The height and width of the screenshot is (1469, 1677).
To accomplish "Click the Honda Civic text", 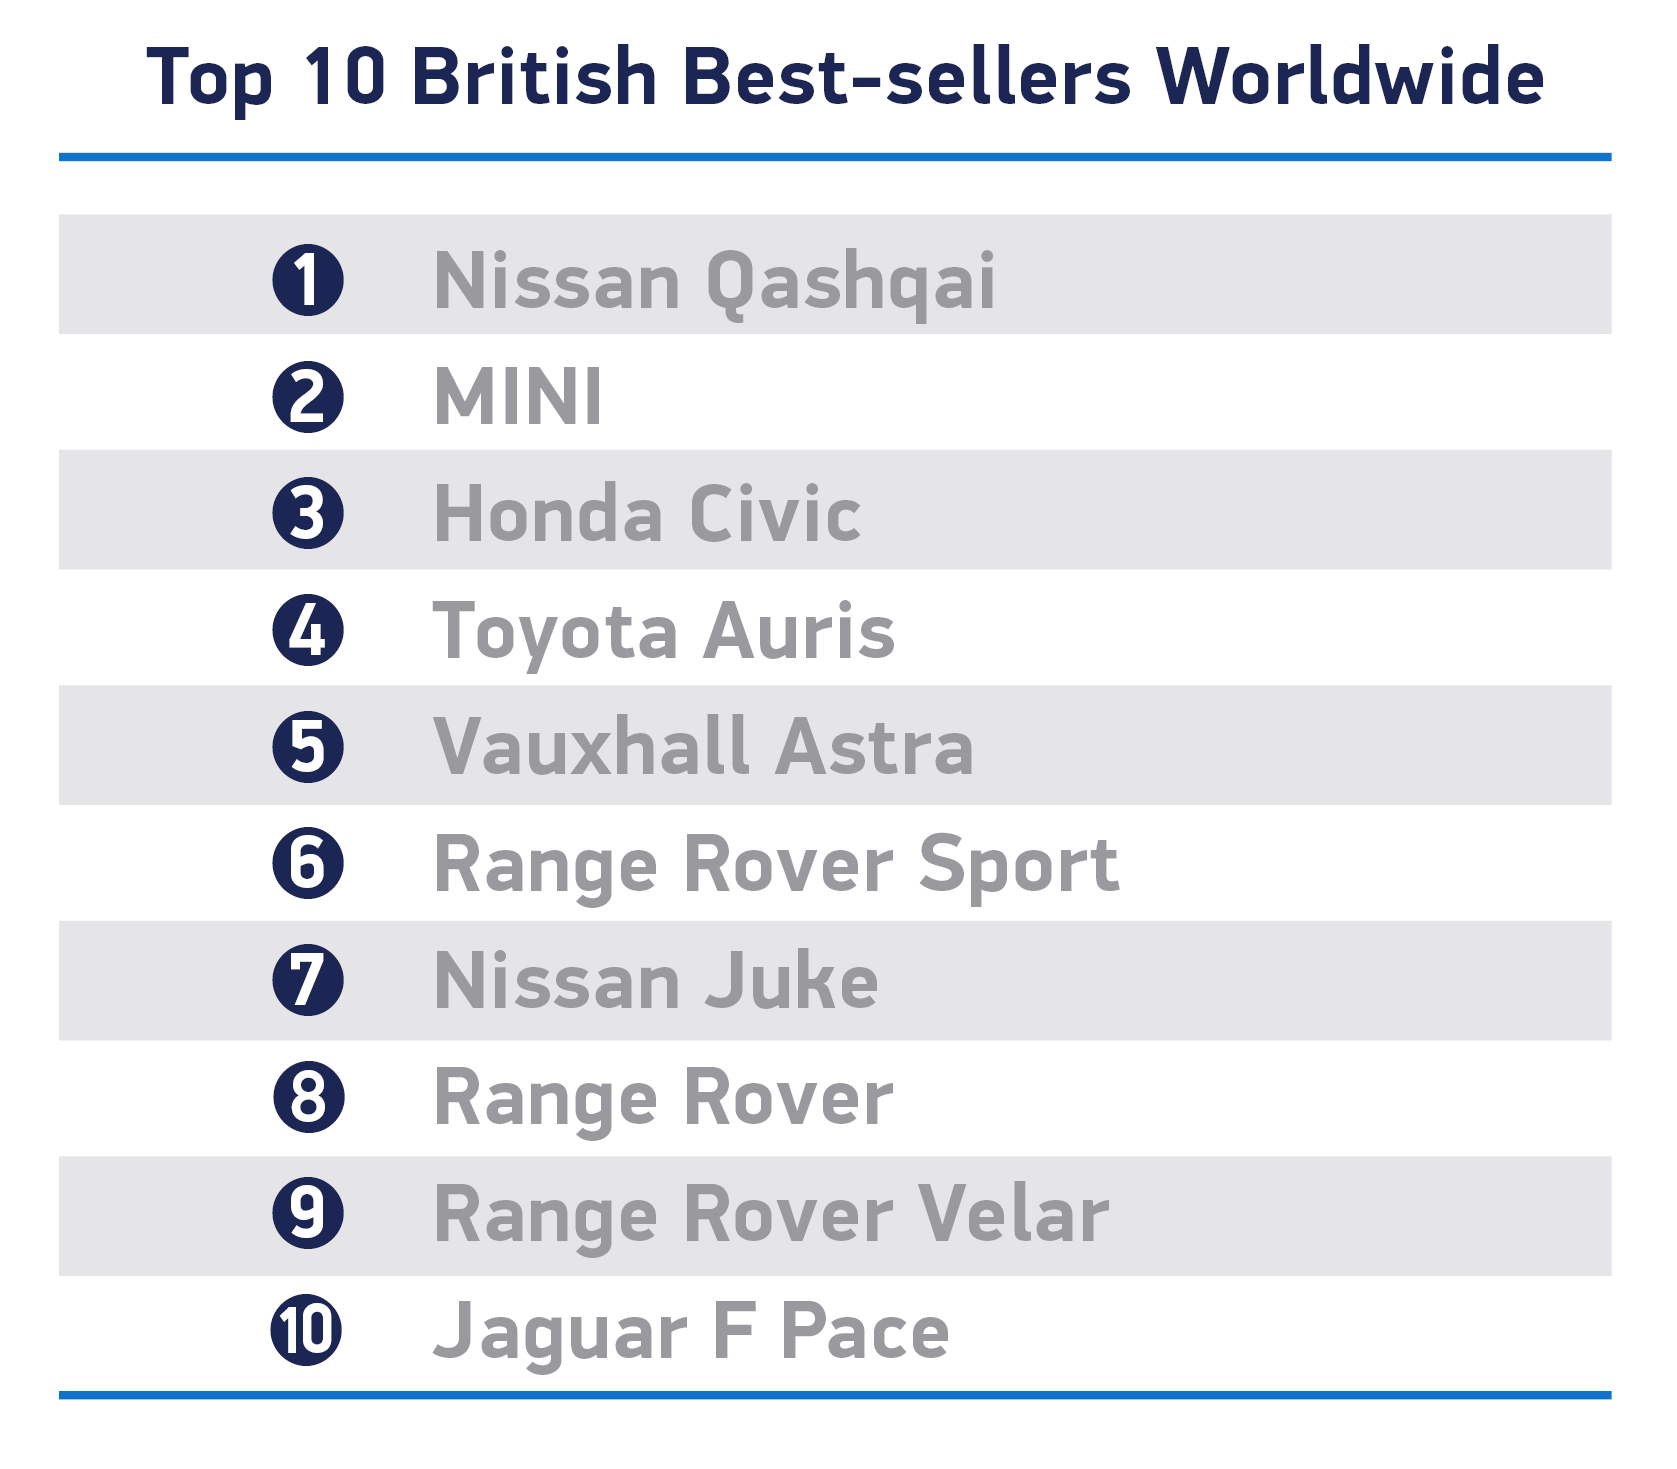I will (647, 513).
